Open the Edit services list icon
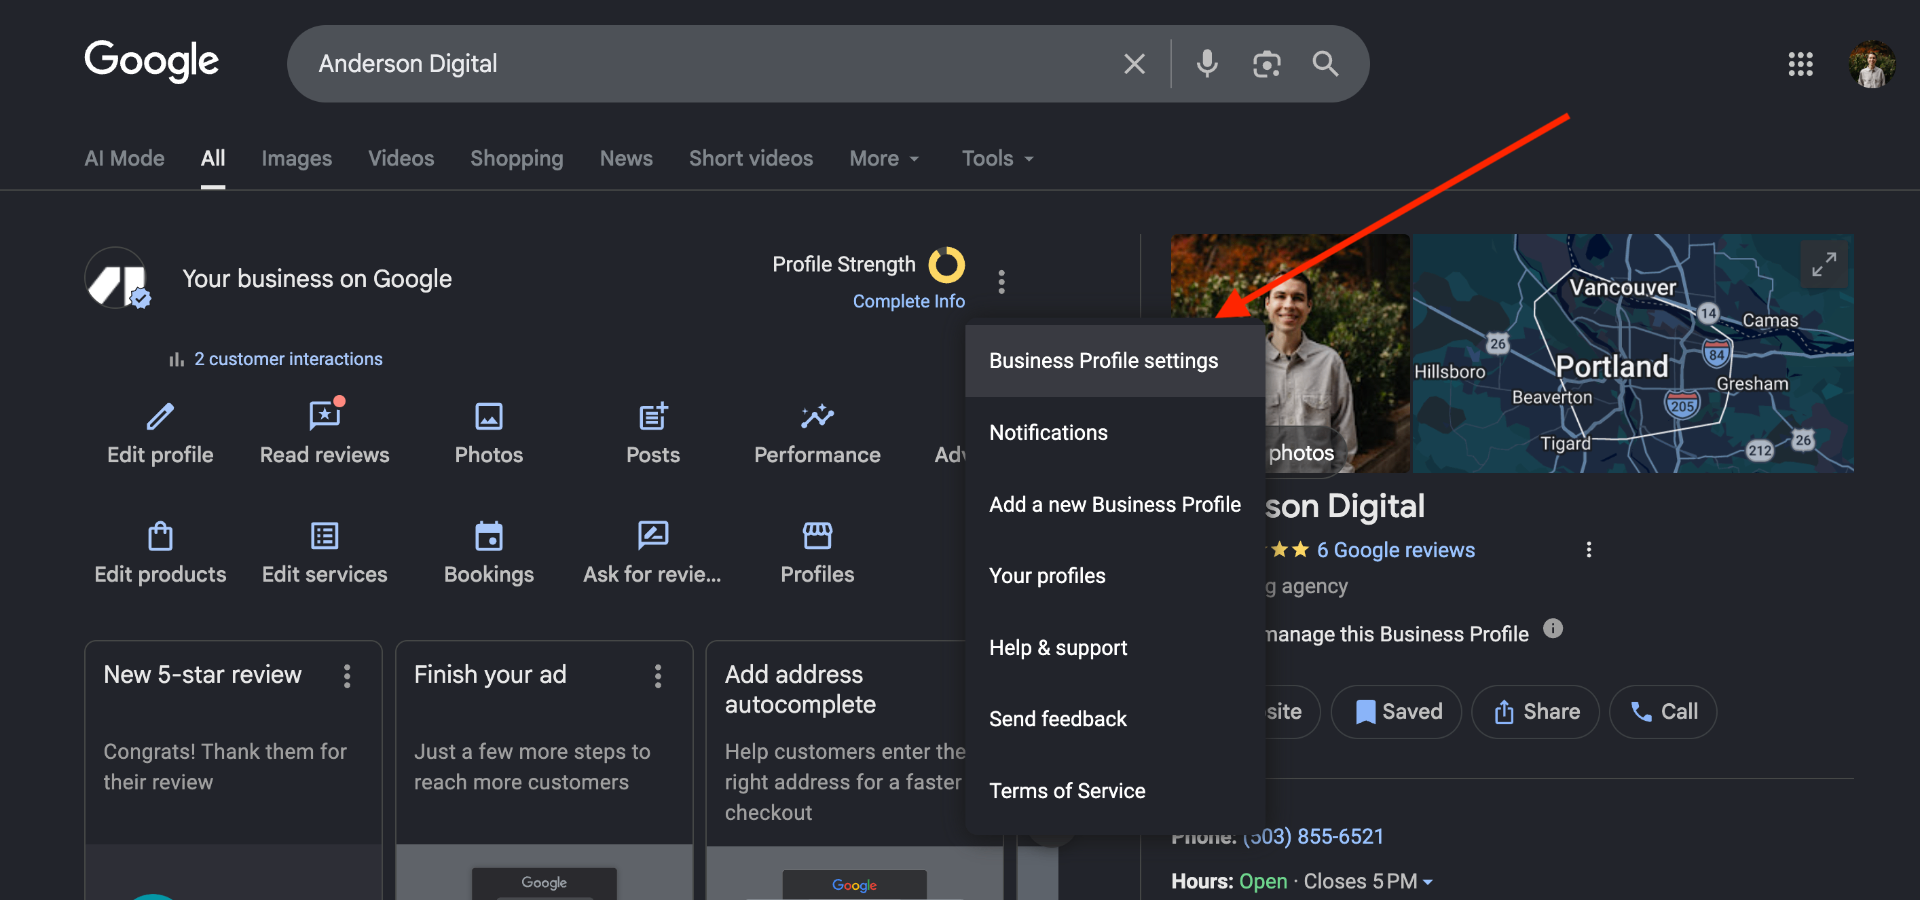The width and height of the screenshot is (1920, 900). (x=325, y=536)
